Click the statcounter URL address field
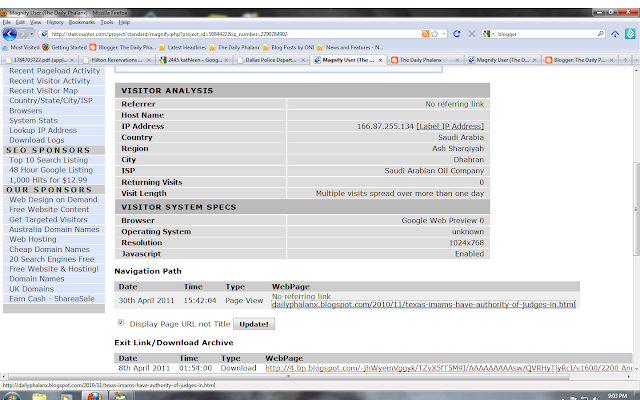The image size is (640, 400). point(235,34)
